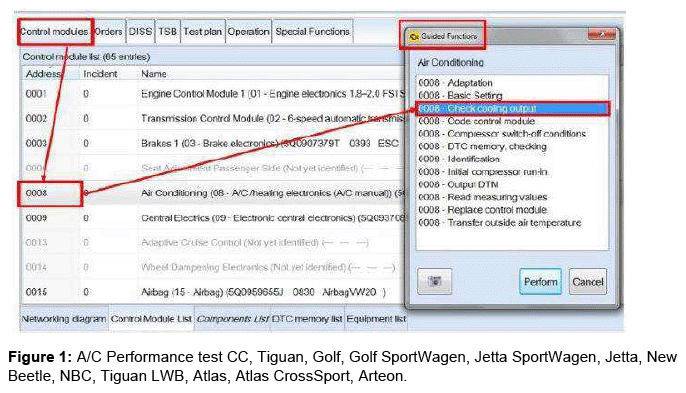Click address cell 0014
The height and width of the screenshot is (393, 686).
(x=36, y=267)
